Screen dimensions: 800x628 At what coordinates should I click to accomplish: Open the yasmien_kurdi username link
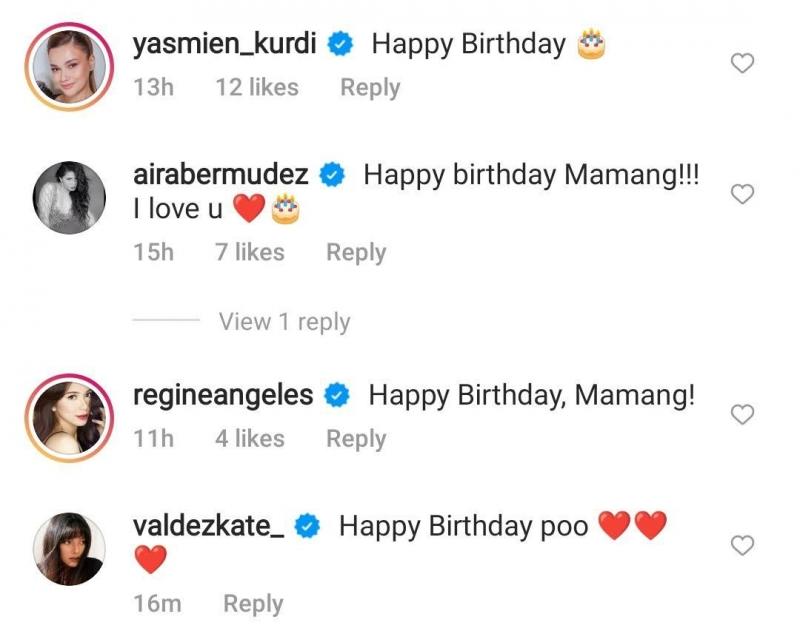coord(224,44)
